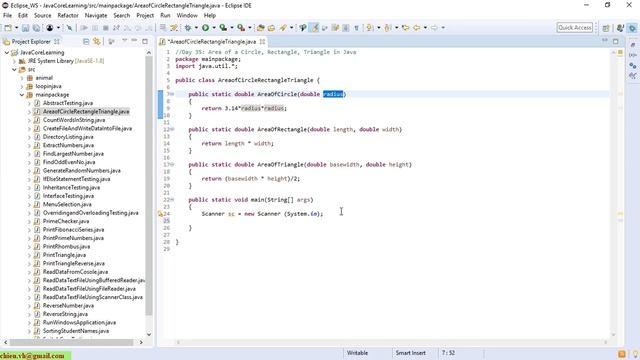Maximize the Project Explorer view
Viewport: 640px width, 360px height.
[x=145, y=41]
